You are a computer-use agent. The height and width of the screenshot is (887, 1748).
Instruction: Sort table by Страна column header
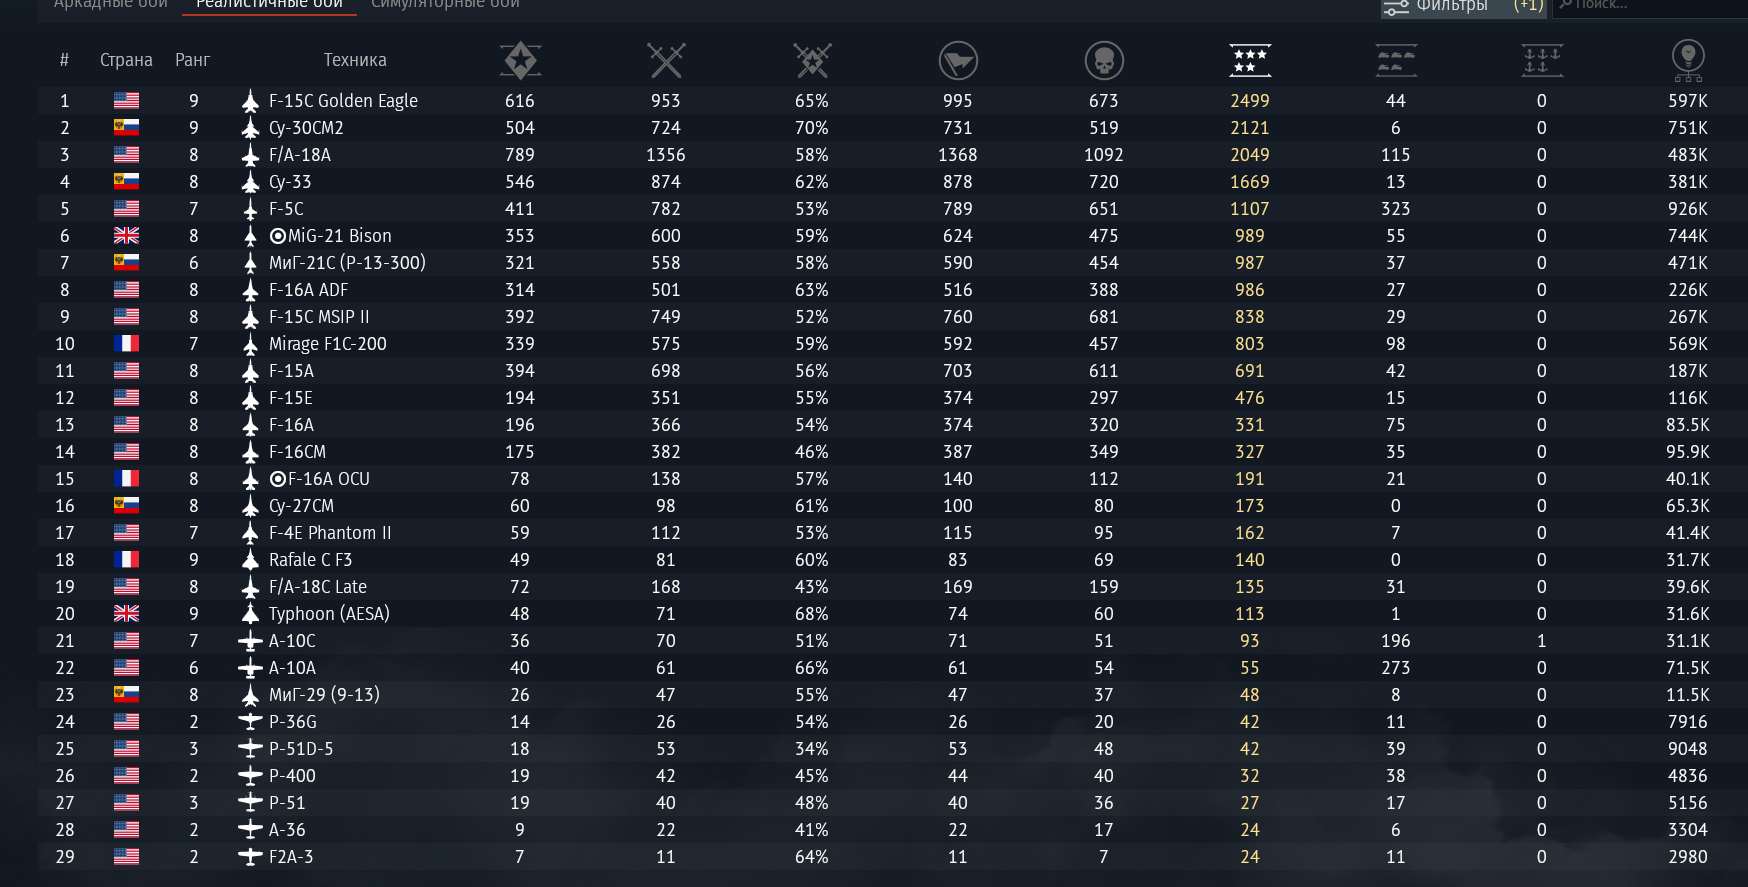[x=126, y=60]
